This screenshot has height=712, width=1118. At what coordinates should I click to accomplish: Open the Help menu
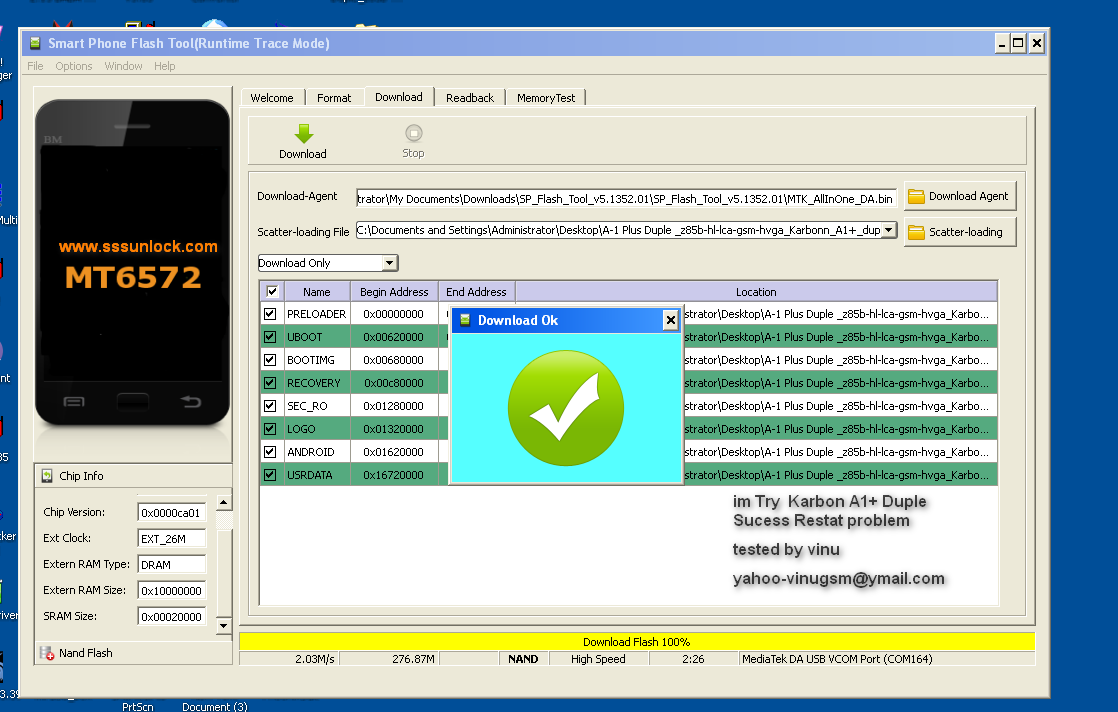165,66
